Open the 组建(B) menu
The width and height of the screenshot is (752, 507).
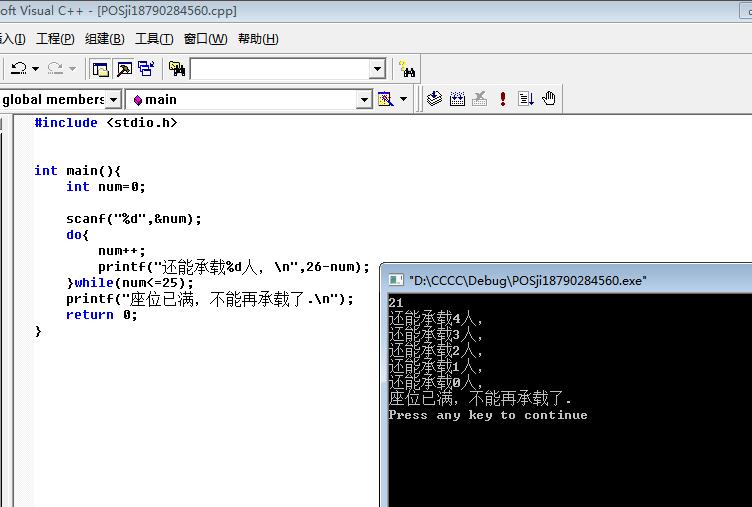click(x=105, y=39)
